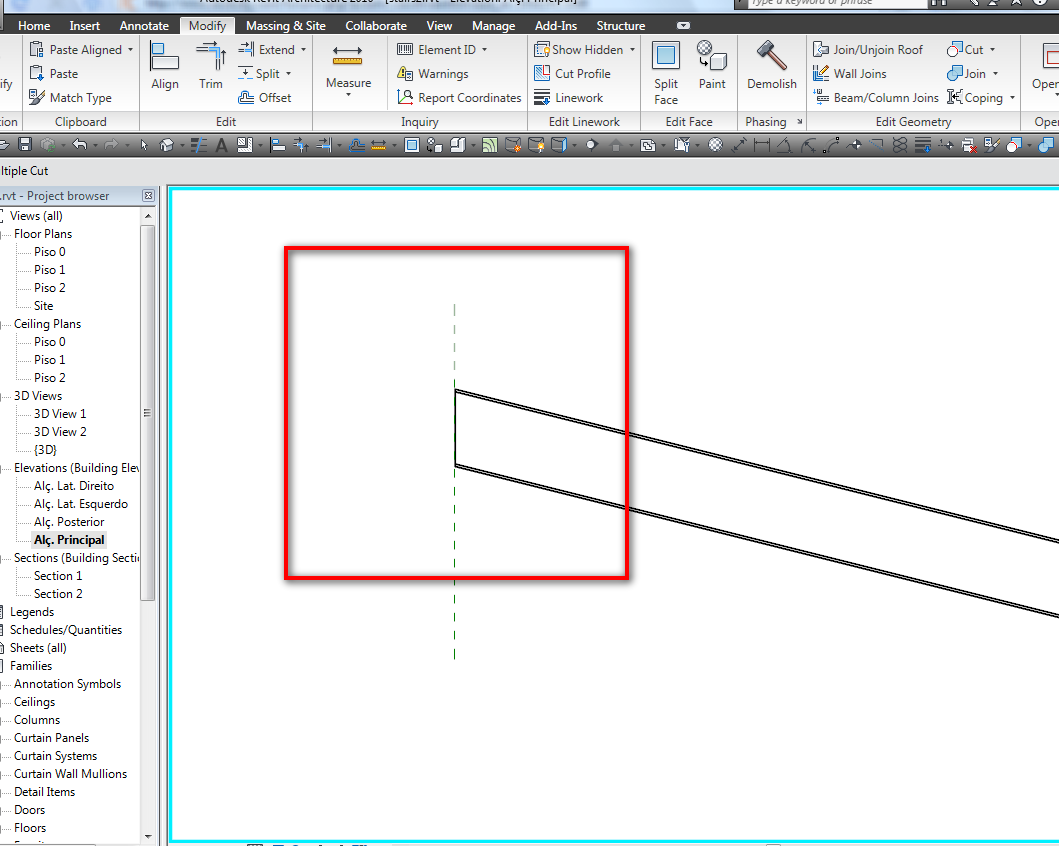Select the Paint tool
Screen dimensions: 1059x846
712,65
